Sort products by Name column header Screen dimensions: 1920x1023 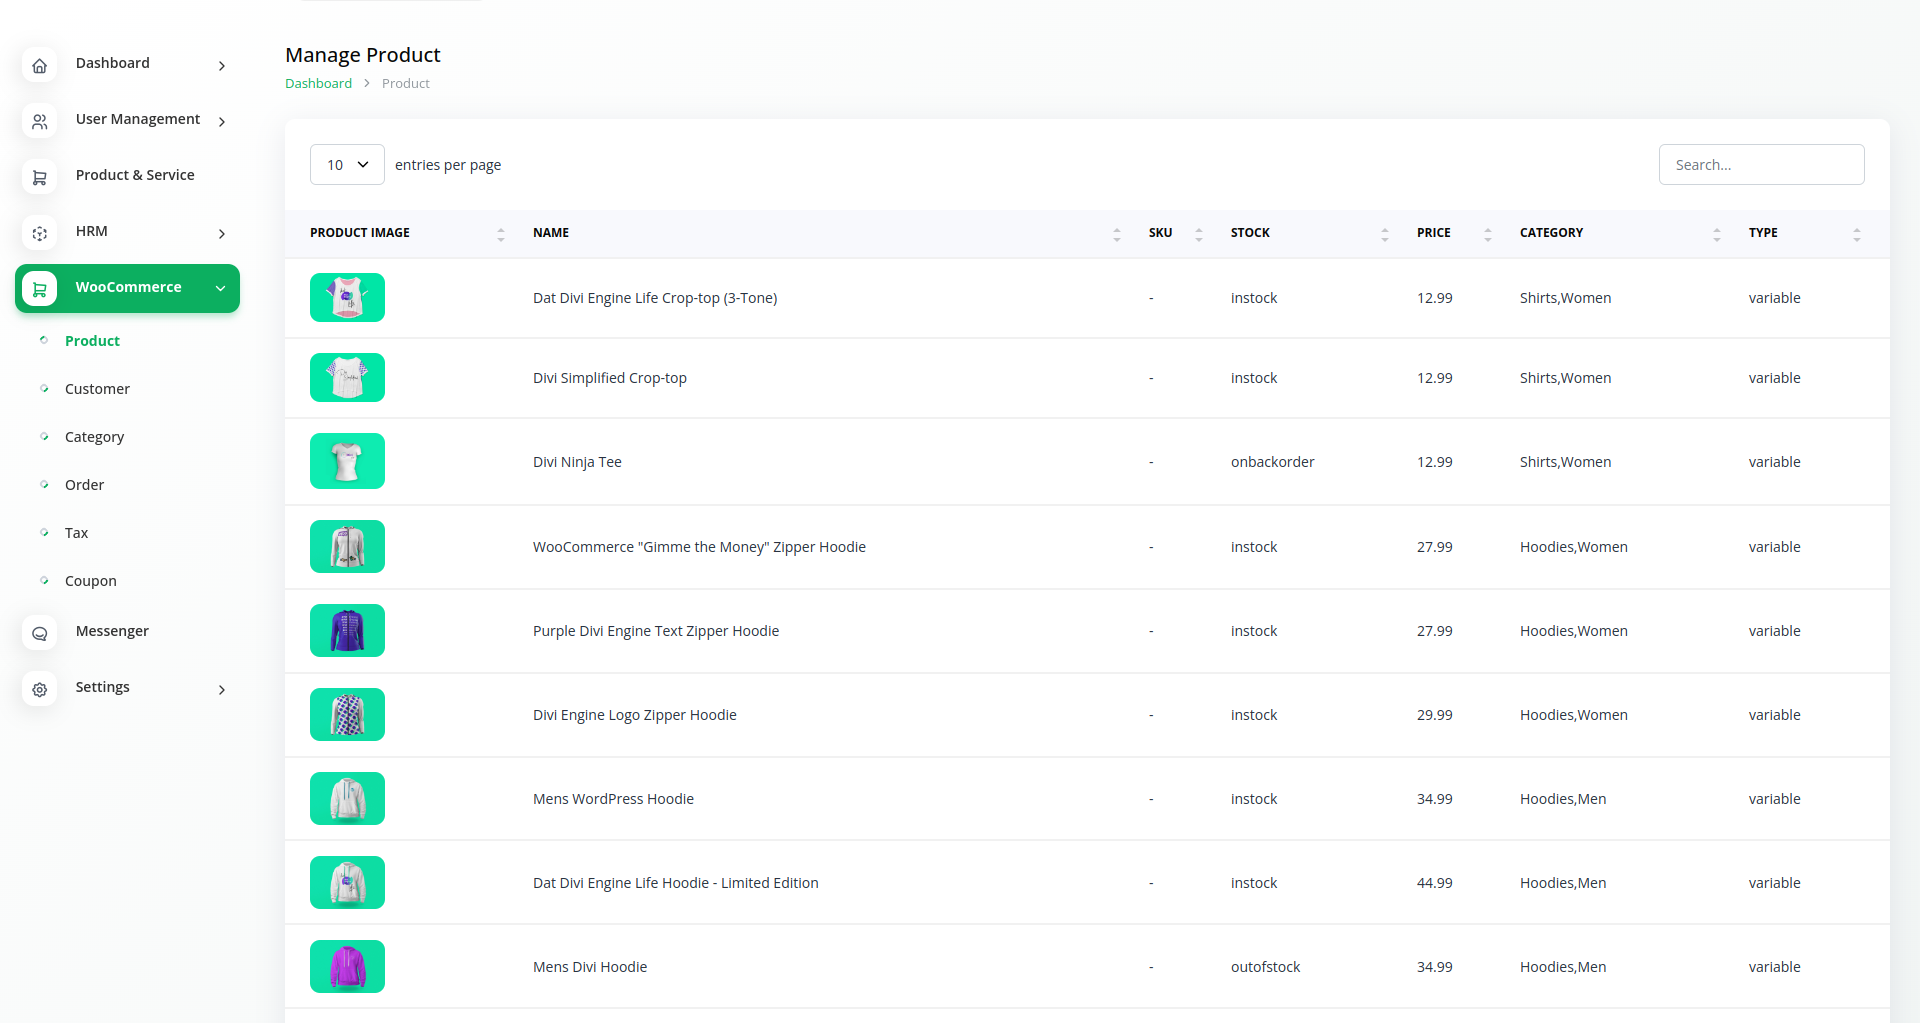pyautogui.click(x=551, y=233)
